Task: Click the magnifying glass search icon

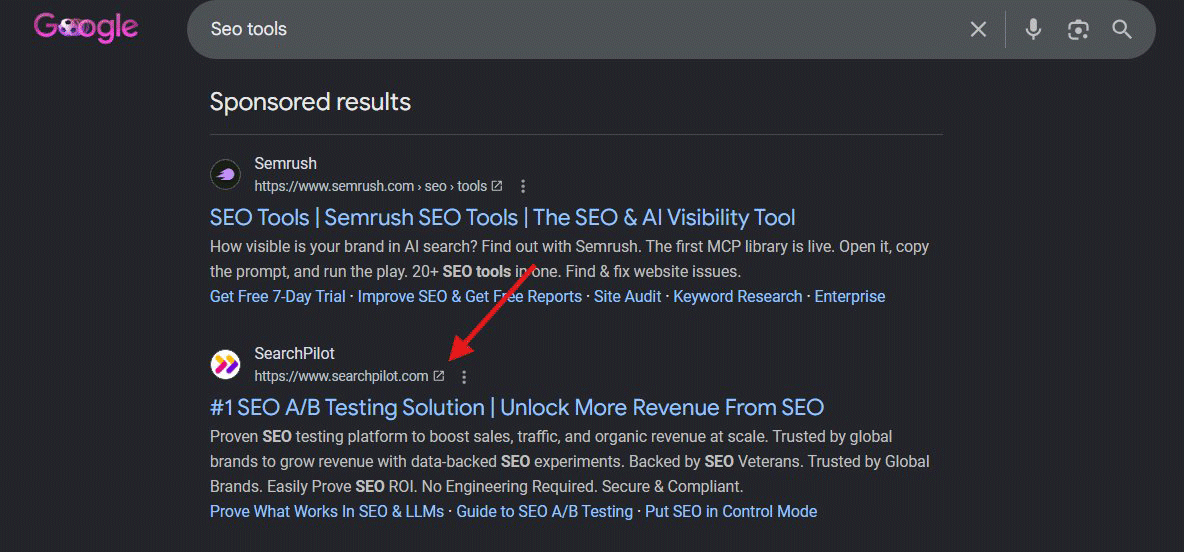Action: click(1122, 29)
